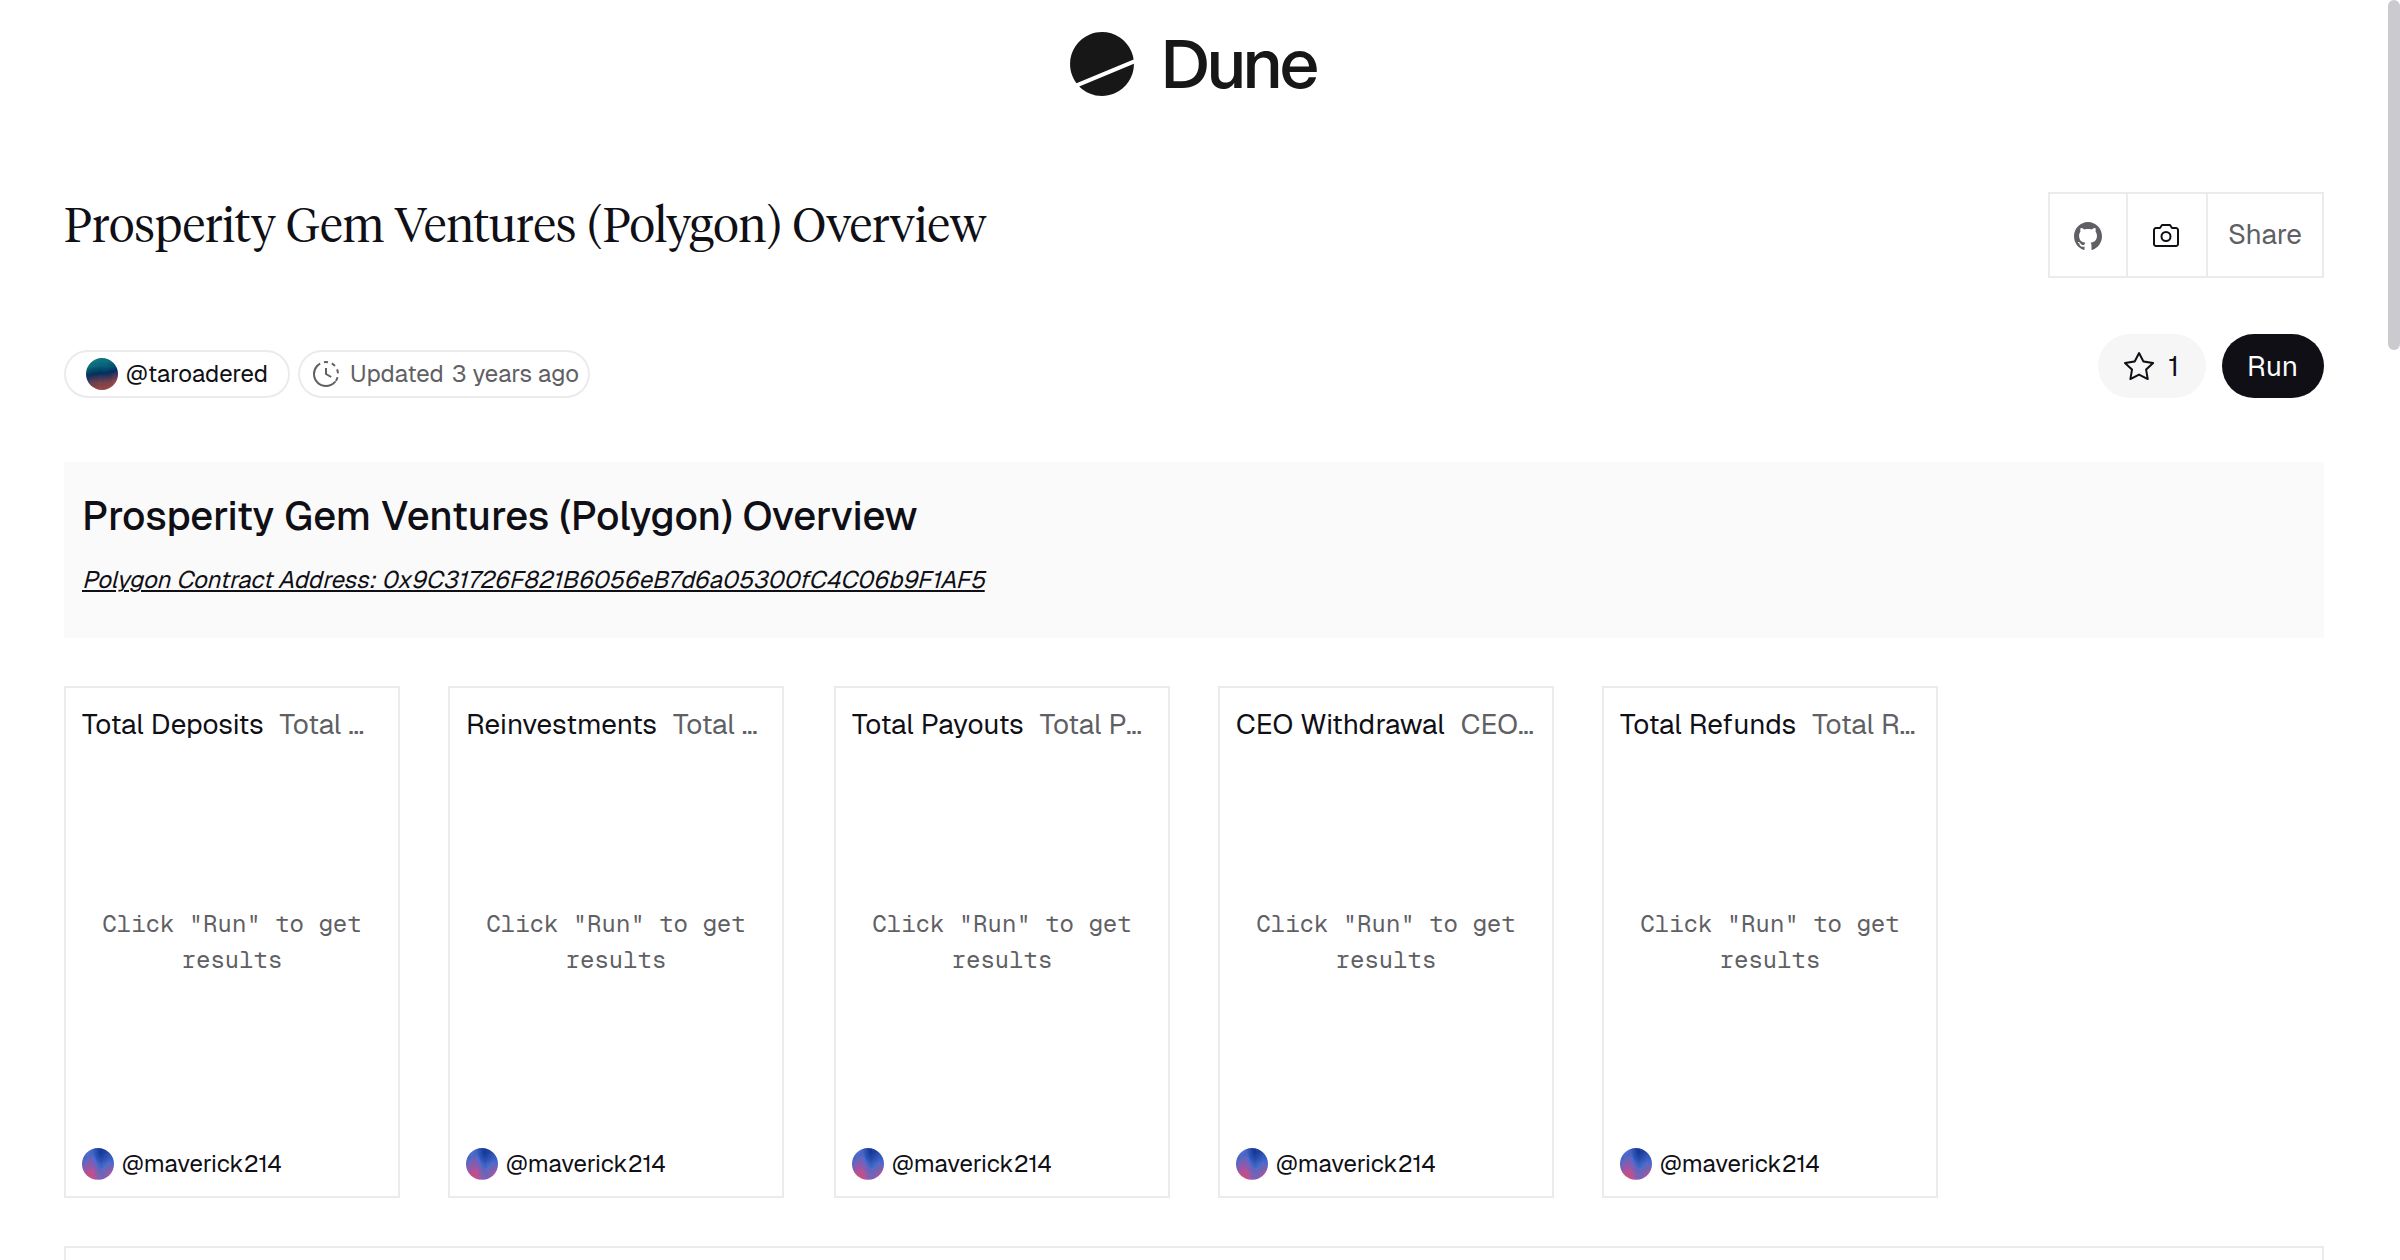Open the @taroadered author profile
Viewport: 2400px width, 1260px height.
pos(196,374)
